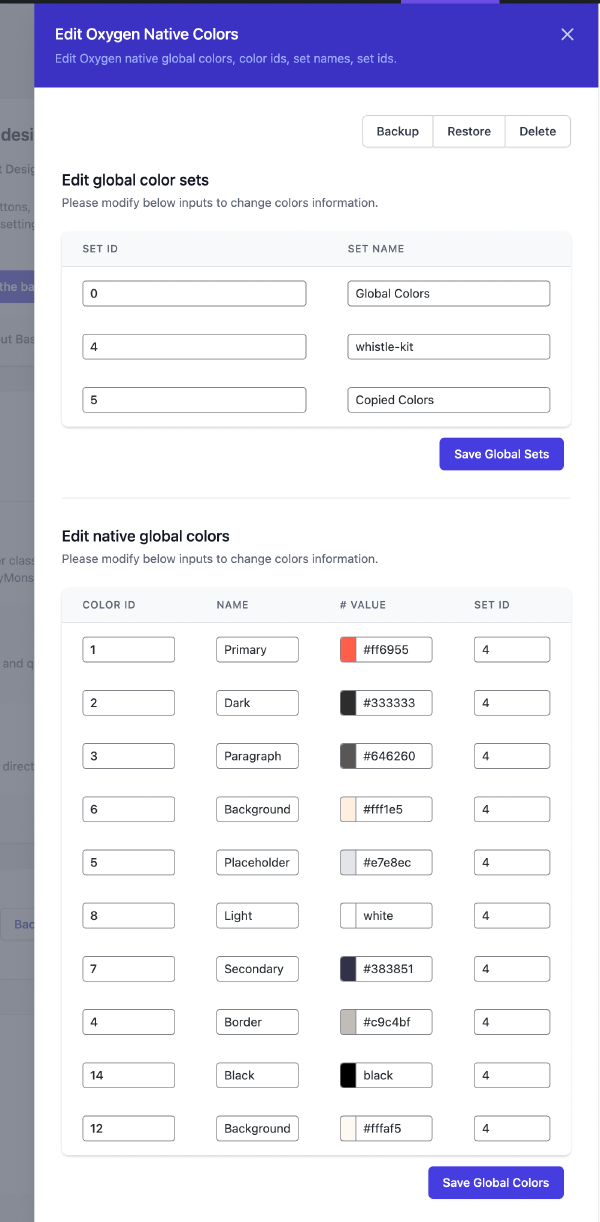
Task: Edit the name field labeled Light
Action: (256, 915)
